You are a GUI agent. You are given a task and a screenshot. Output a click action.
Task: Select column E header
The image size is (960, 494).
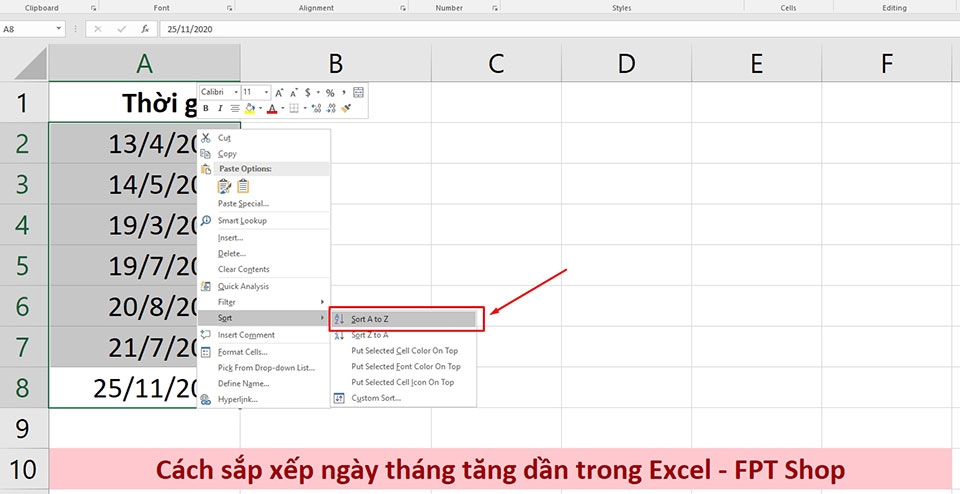coord(757,63)
